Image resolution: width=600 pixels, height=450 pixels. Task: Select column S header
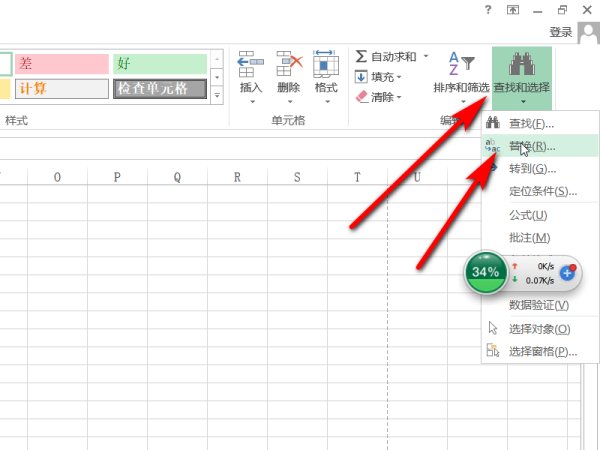(x=297, y=177)
